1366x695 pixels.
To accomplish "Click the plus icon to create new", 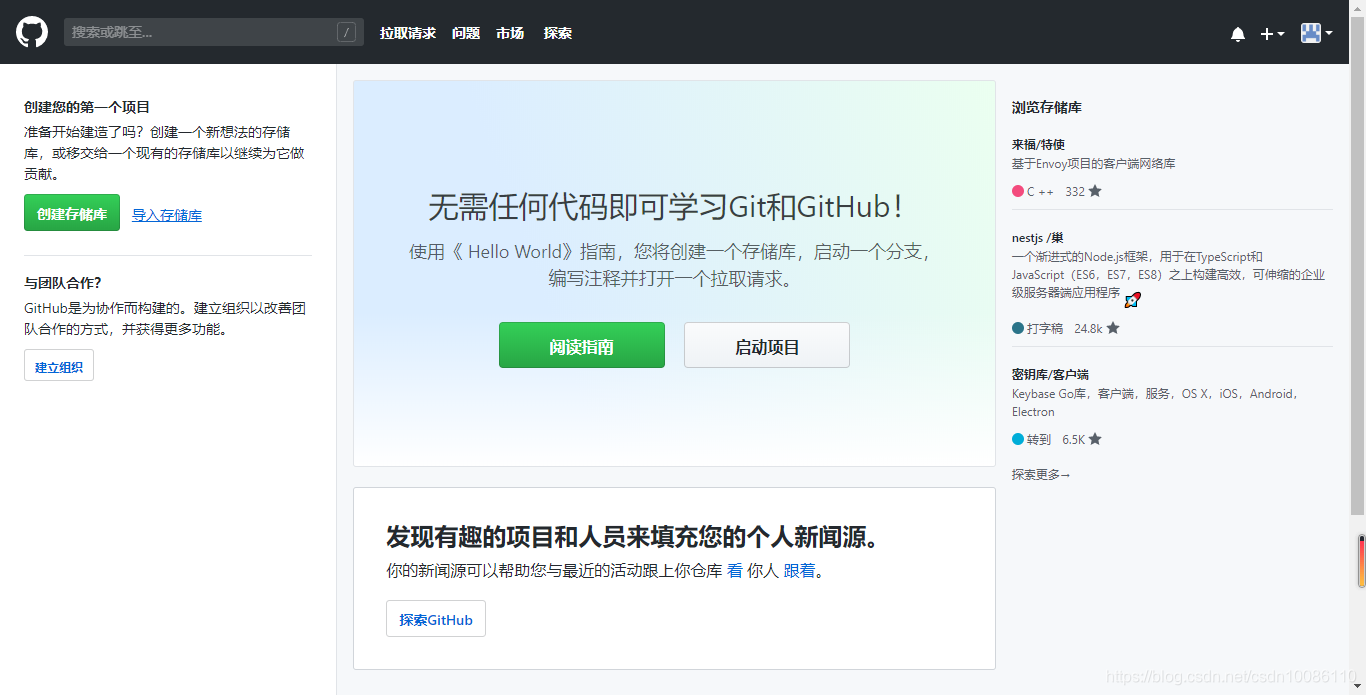I will click(x=1266, y=33).
